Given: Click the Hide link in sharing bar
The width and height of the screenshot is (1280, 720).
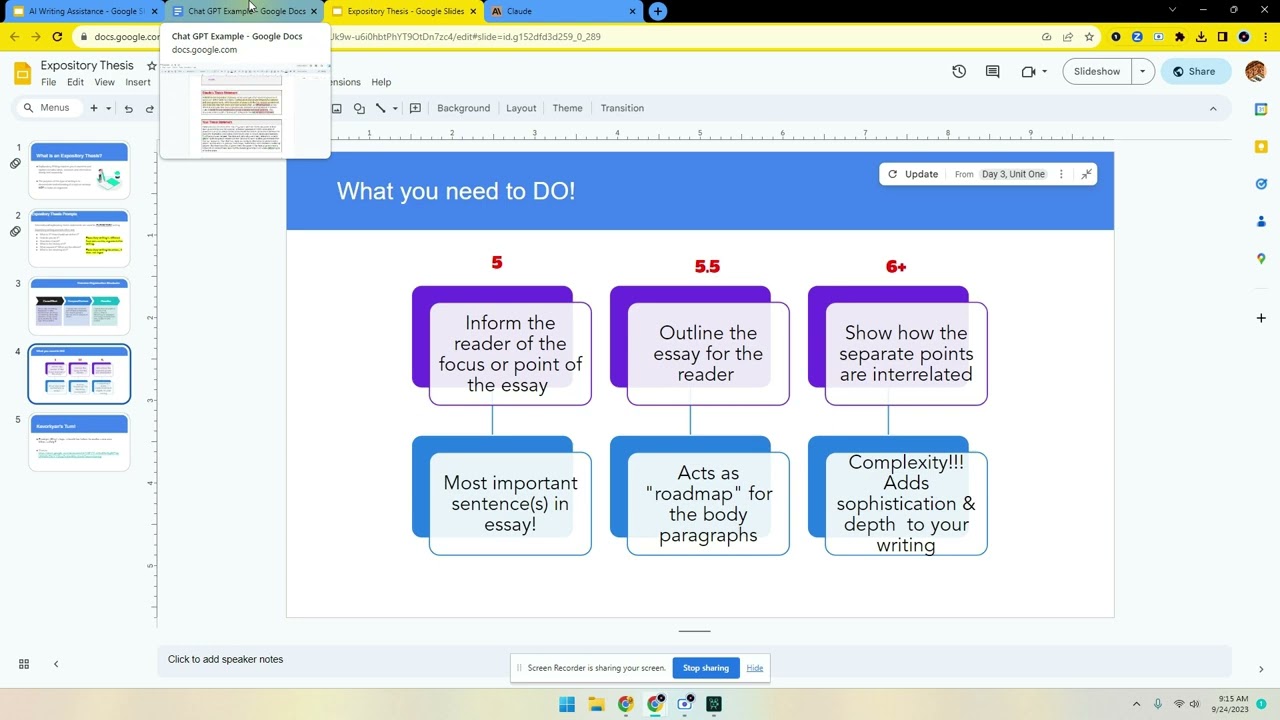Looking at the screenshot, I should (x=755, y=668).
